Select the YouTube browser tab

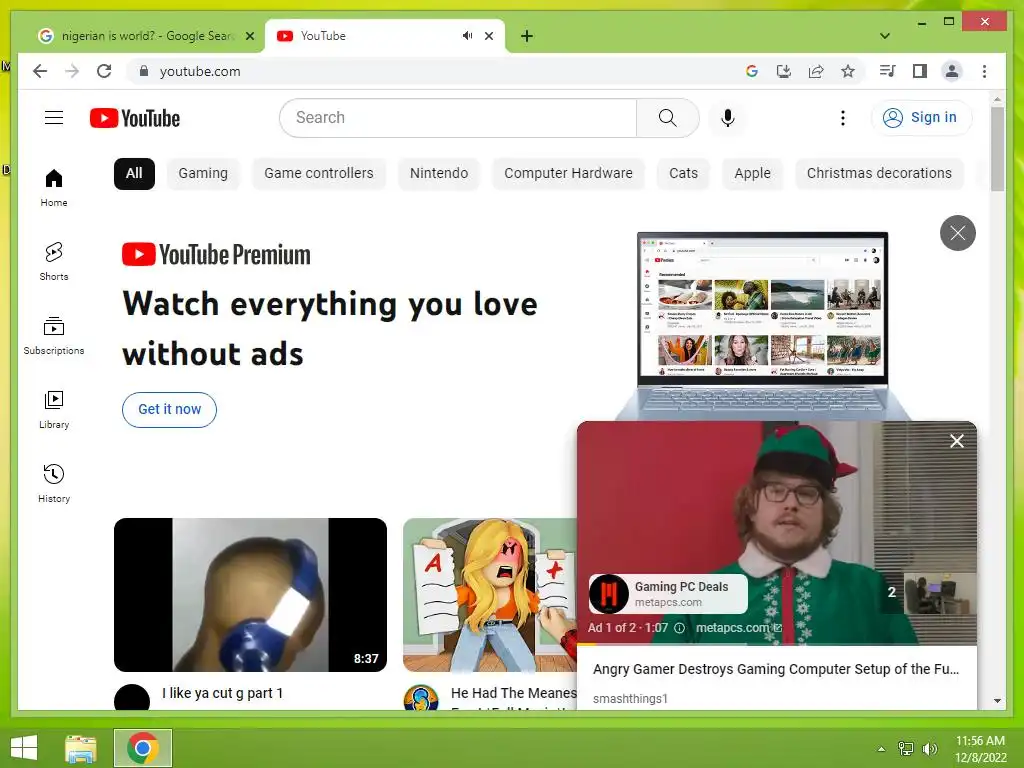point(384,36)
